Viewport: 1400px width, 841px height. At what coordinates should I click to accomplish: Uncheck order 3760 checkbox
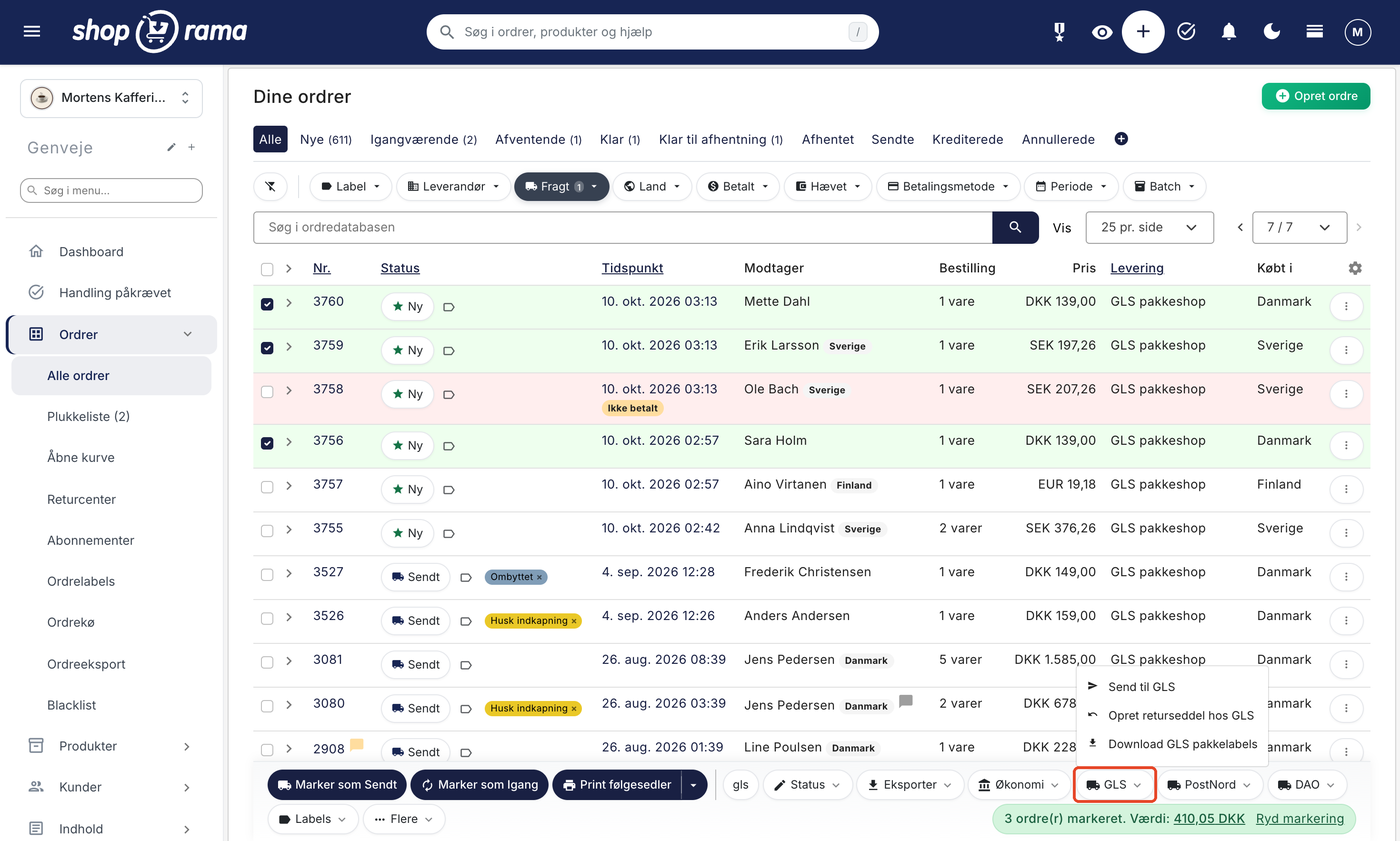click(267, 304)
